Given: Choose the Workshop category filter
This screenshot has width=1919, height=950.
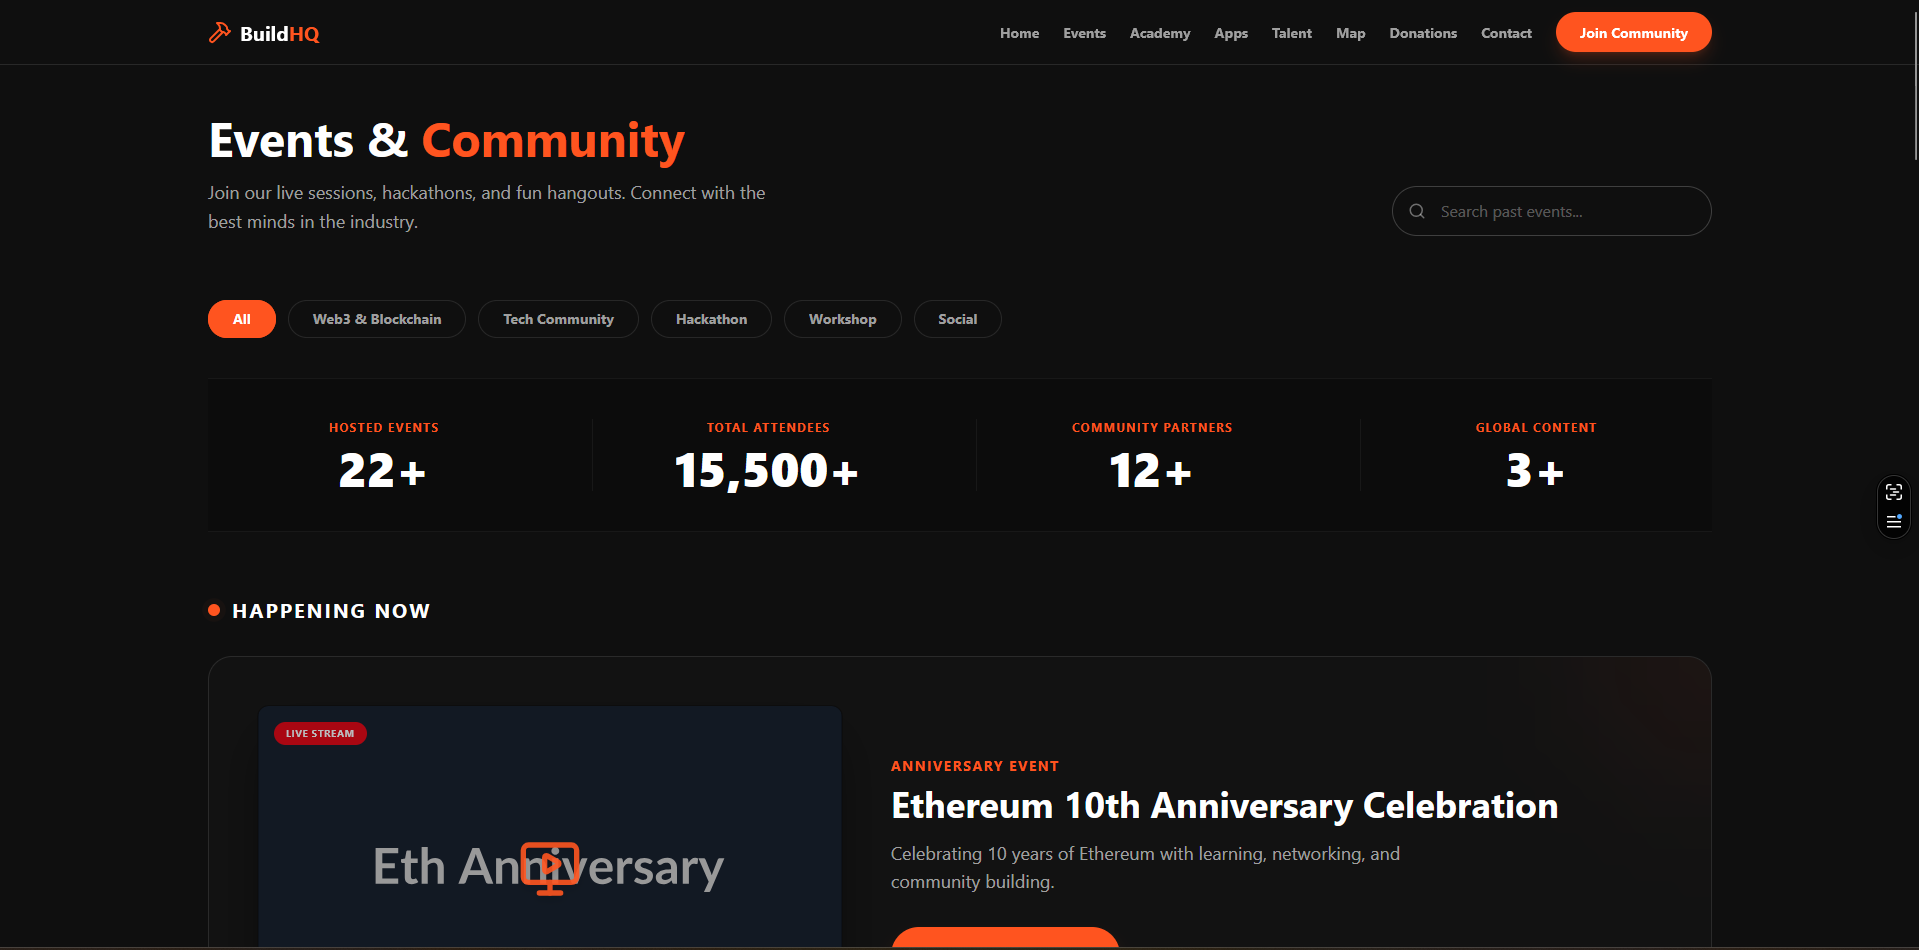Looking at the screenshot, I should point(842,319).
